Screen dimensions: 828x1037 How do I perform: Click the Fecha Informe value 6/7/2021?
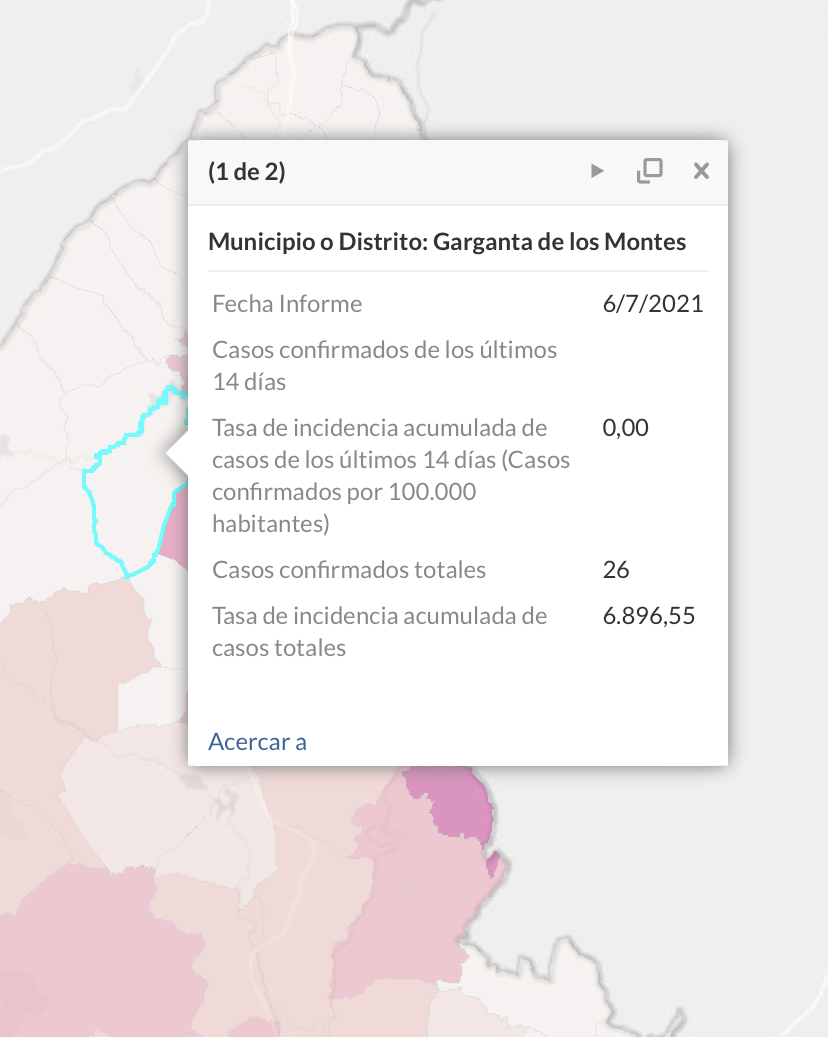coord(653,304)
